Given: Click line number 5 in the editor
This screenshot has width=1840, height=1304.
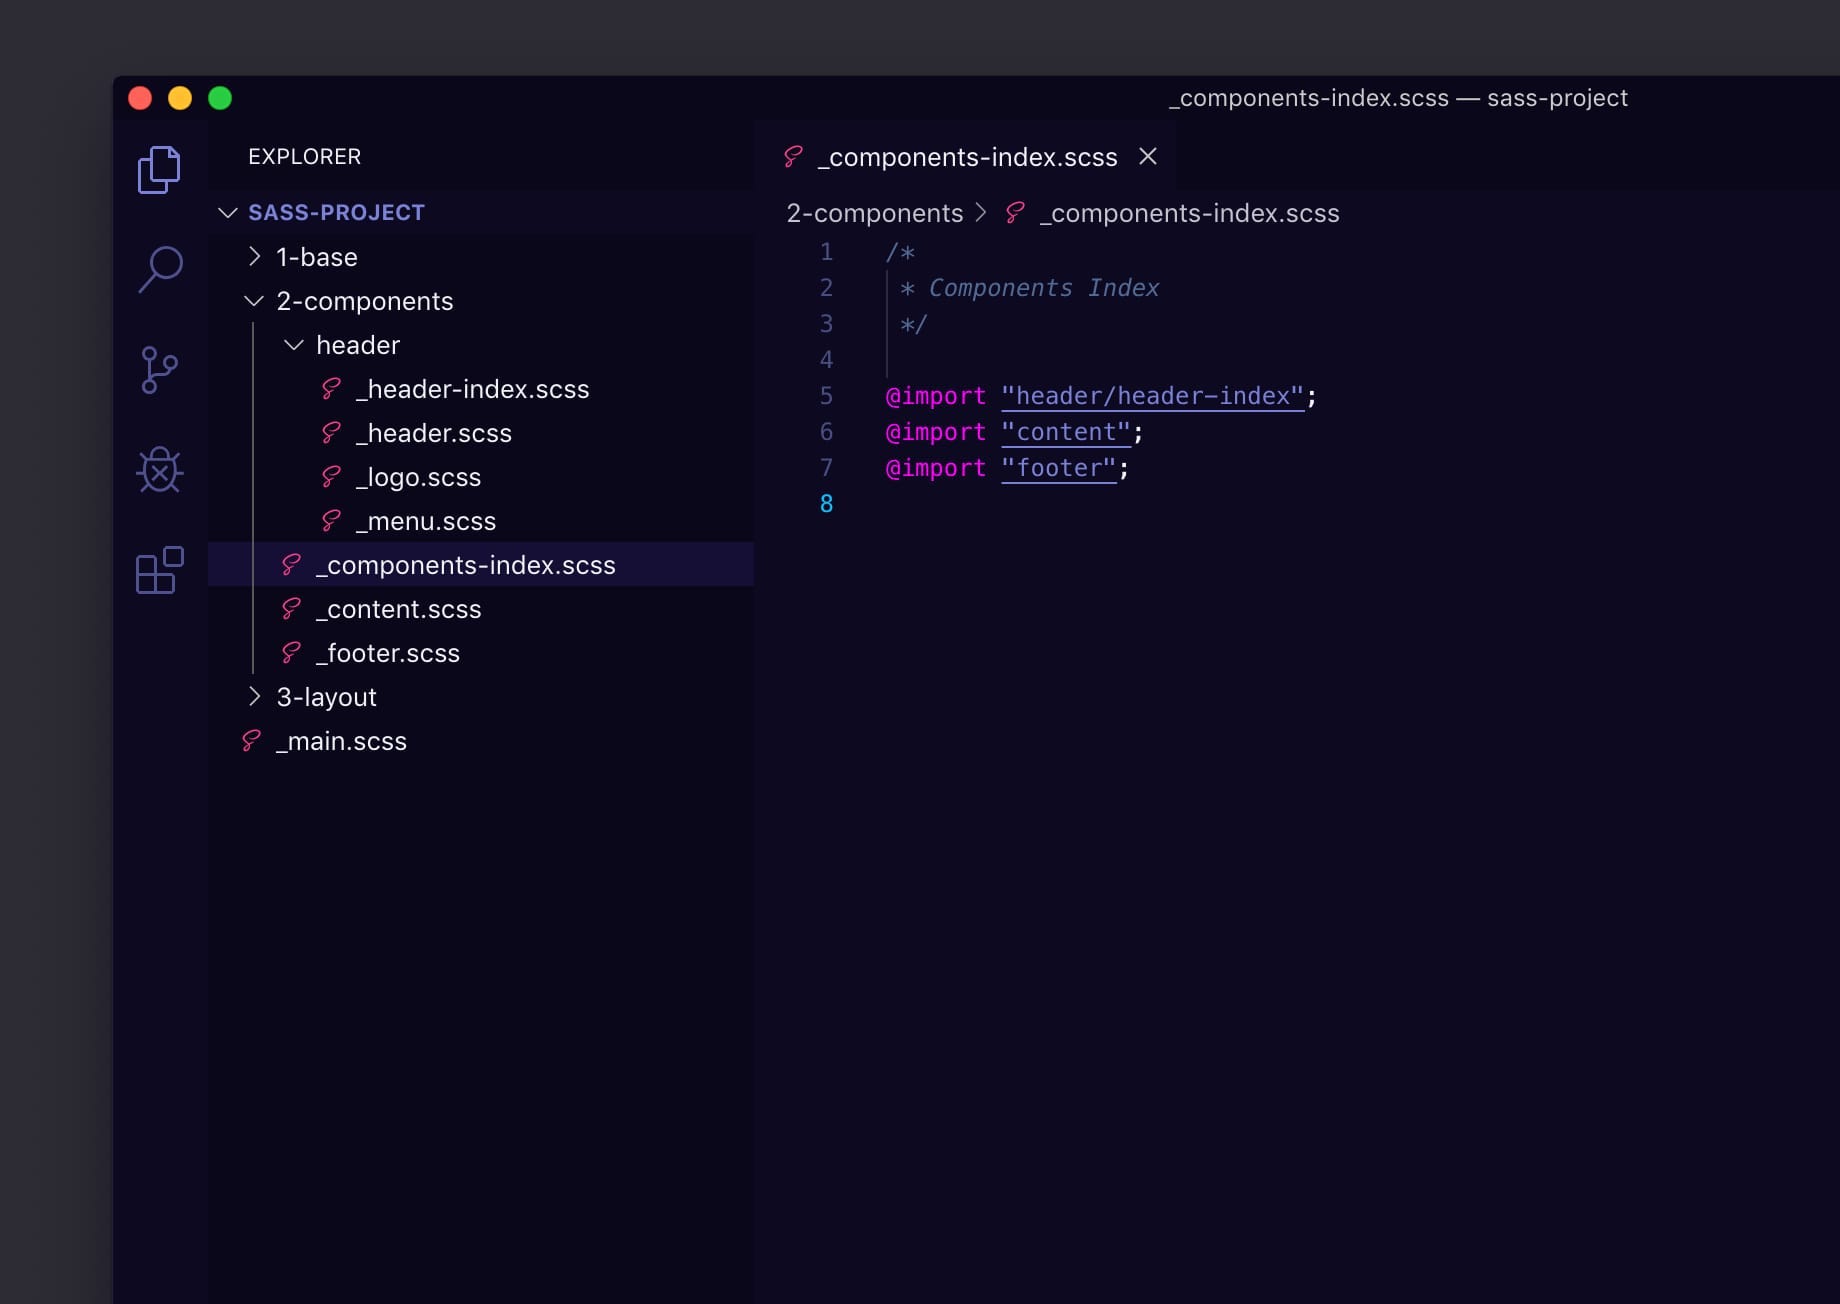Looking at the screenshot, I should pos(825,395).
